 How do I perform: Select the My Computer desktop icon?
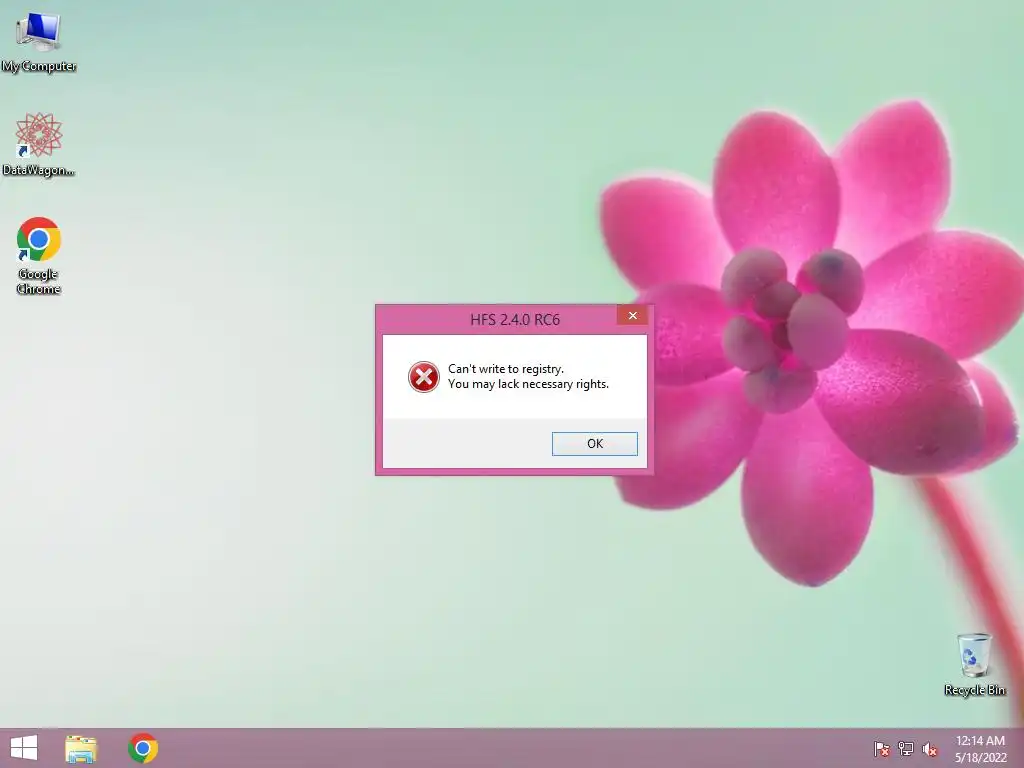pyautogui.click(x=39, y=41)
